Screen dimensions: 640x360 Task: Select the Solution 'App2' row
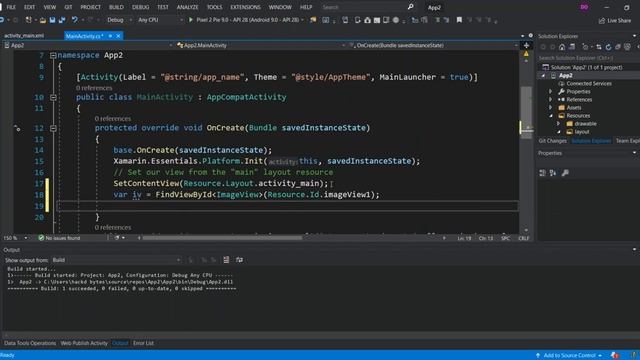pos(587,67)
